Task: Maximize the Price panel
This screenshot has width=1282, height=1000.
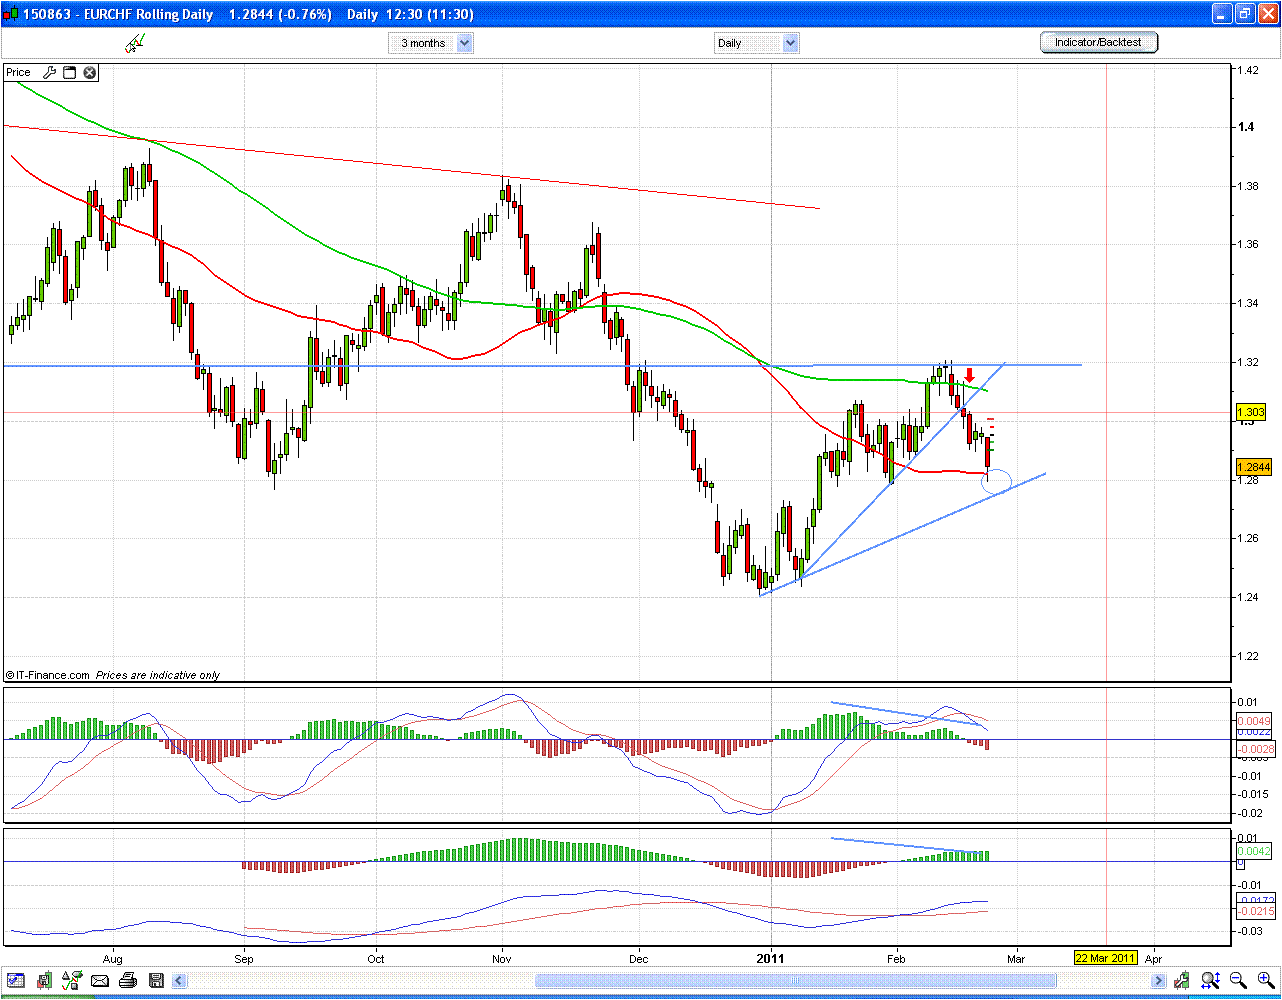Action: click(x=70, y=72)
